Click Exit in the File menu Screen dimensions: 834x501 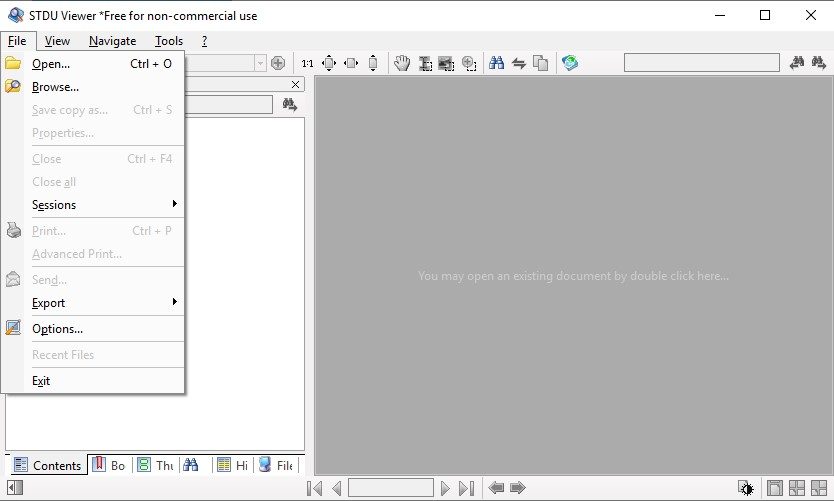(x=41, y=381)
